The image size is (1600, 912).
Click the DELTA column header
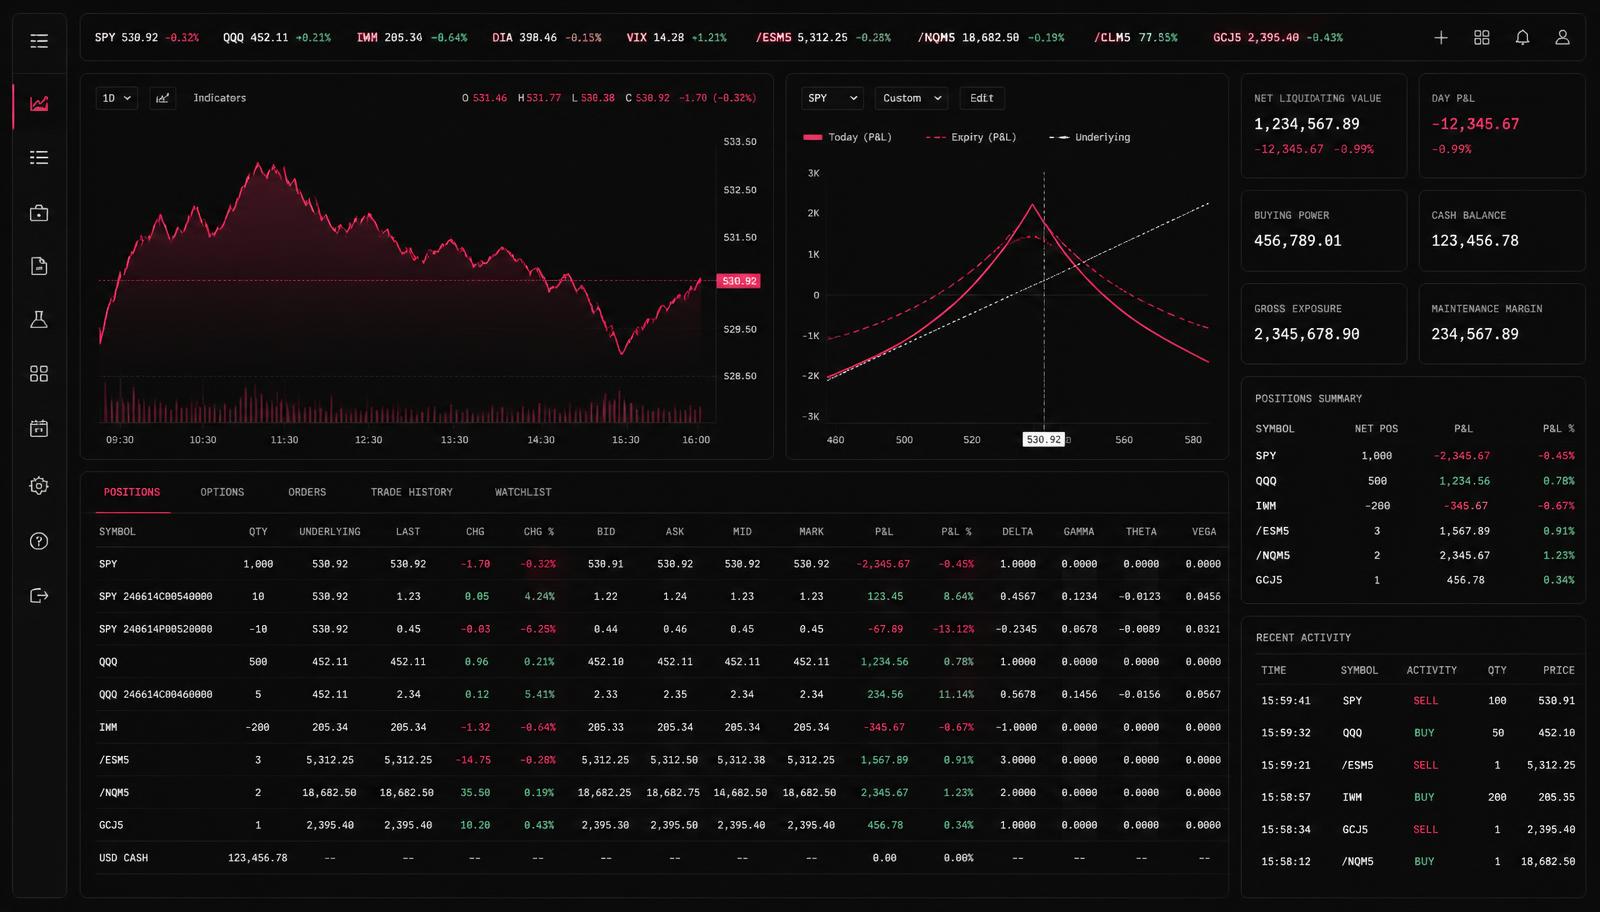coord(1018,532)
